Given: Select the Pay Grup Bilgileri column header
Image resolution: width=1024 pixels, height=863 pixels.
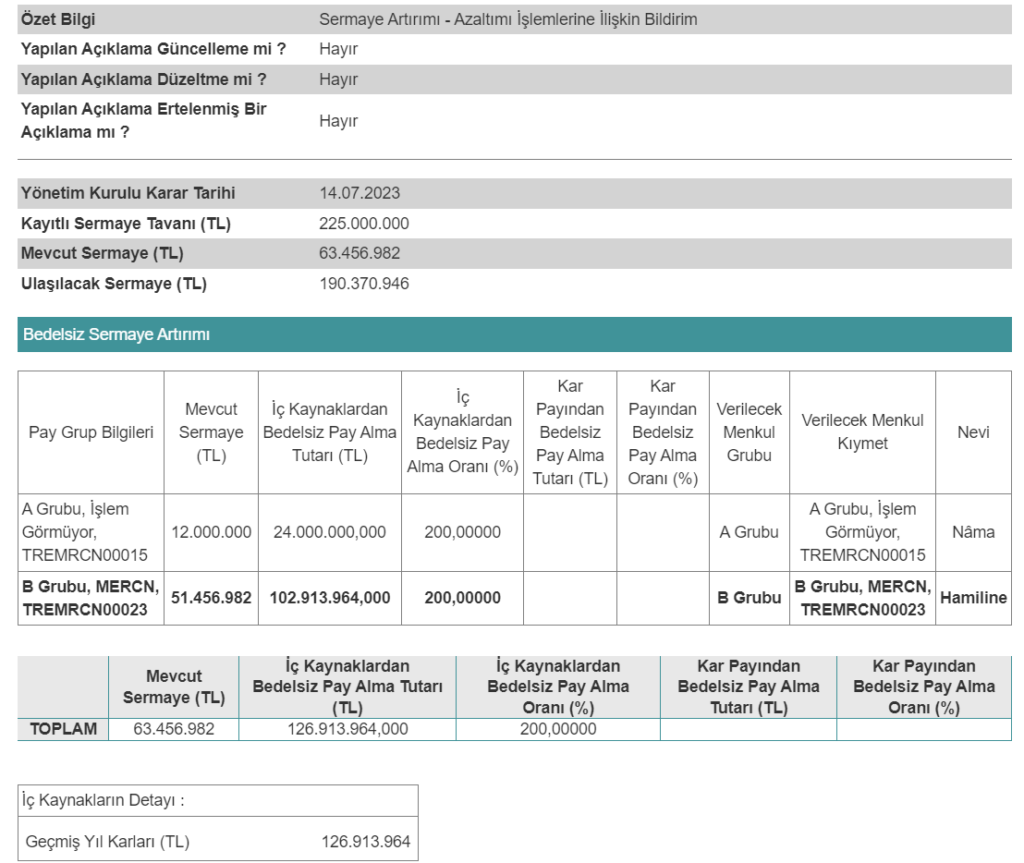Looking at the screenshot, I should pos(90,432).
